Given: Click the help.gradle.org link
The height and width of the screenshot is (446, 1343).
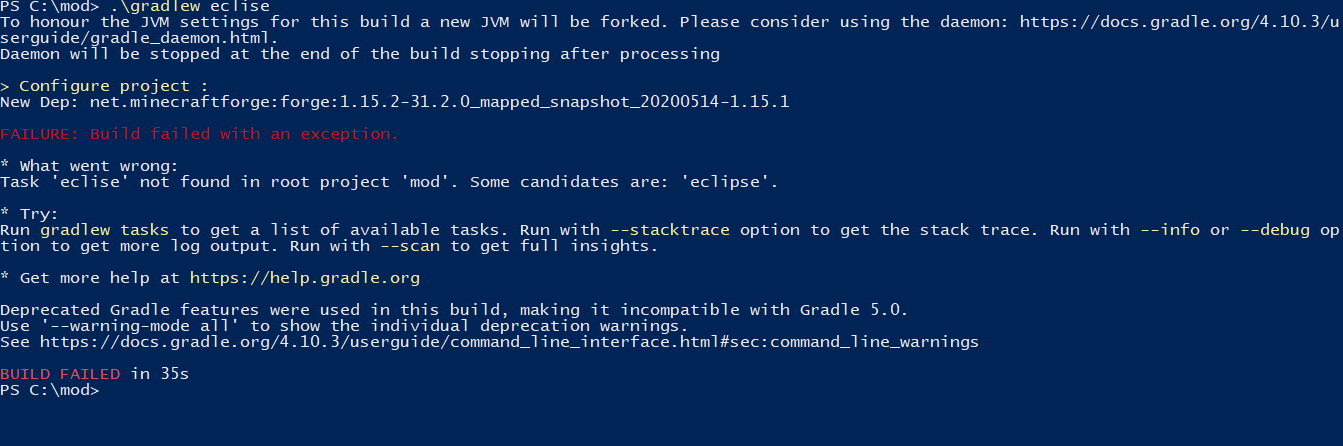Looking at the screenshot, I should (305, 278).
